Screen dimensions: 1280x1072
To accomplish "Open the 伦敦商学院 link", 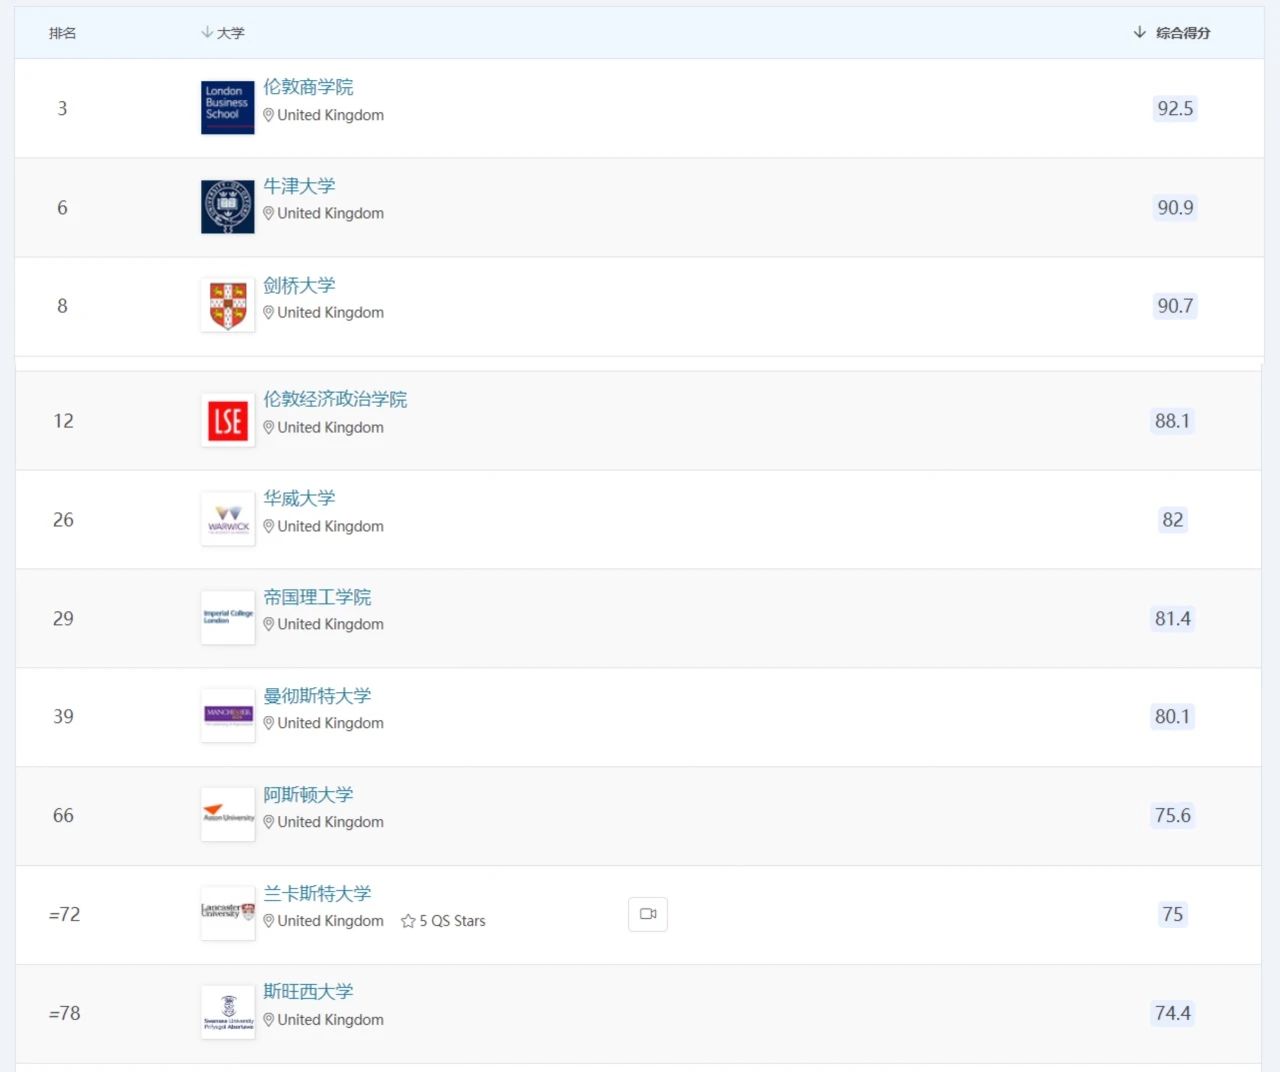I will click(308, 87).
